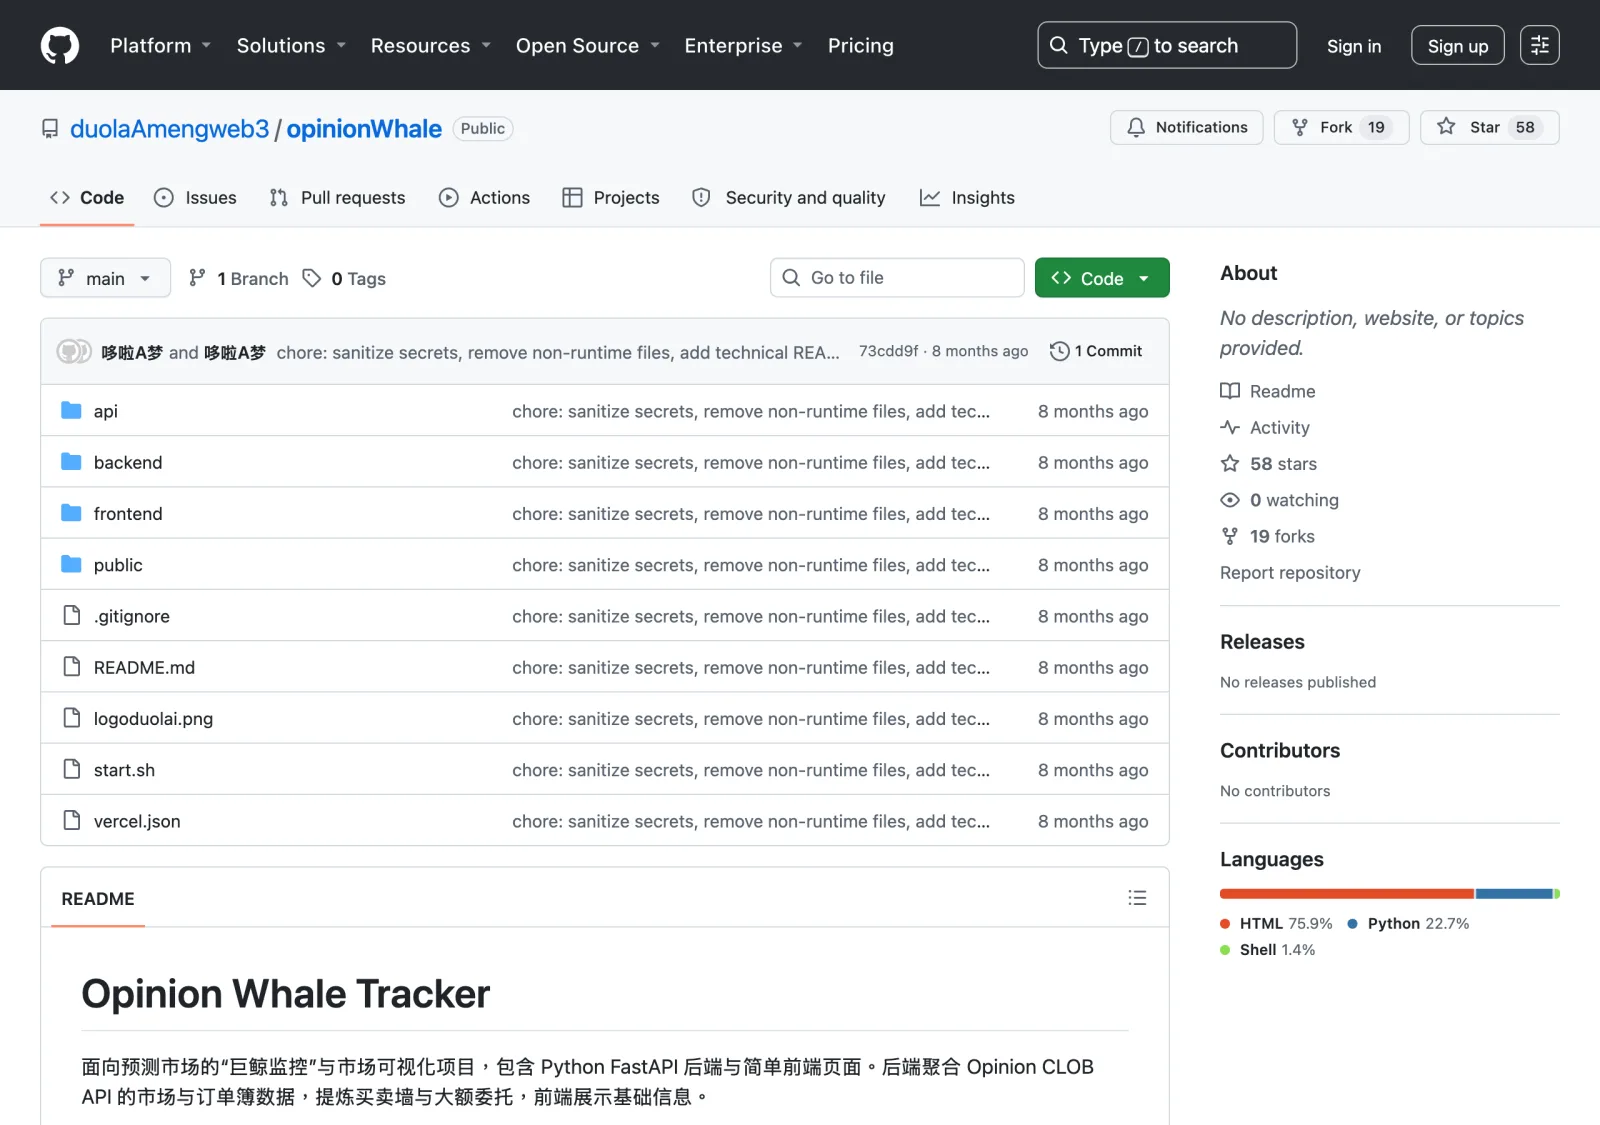Open Activity pulse icon in About
The image size is (1600, 1125).
[x=1230, y=427]
